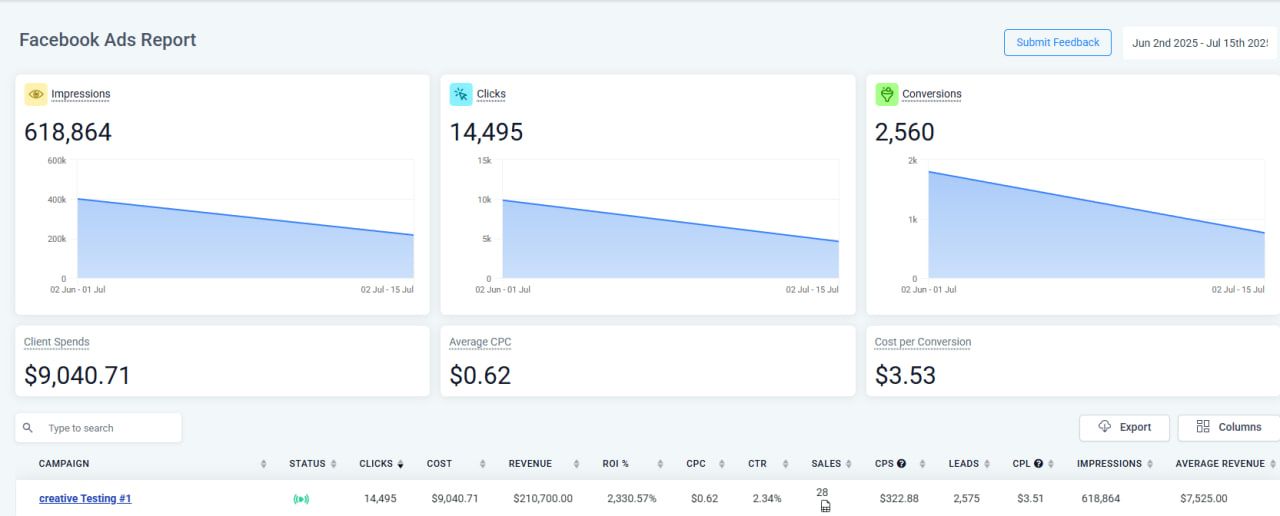
Task: Click the Conversions funnel icon
Action: click(886, 94)
